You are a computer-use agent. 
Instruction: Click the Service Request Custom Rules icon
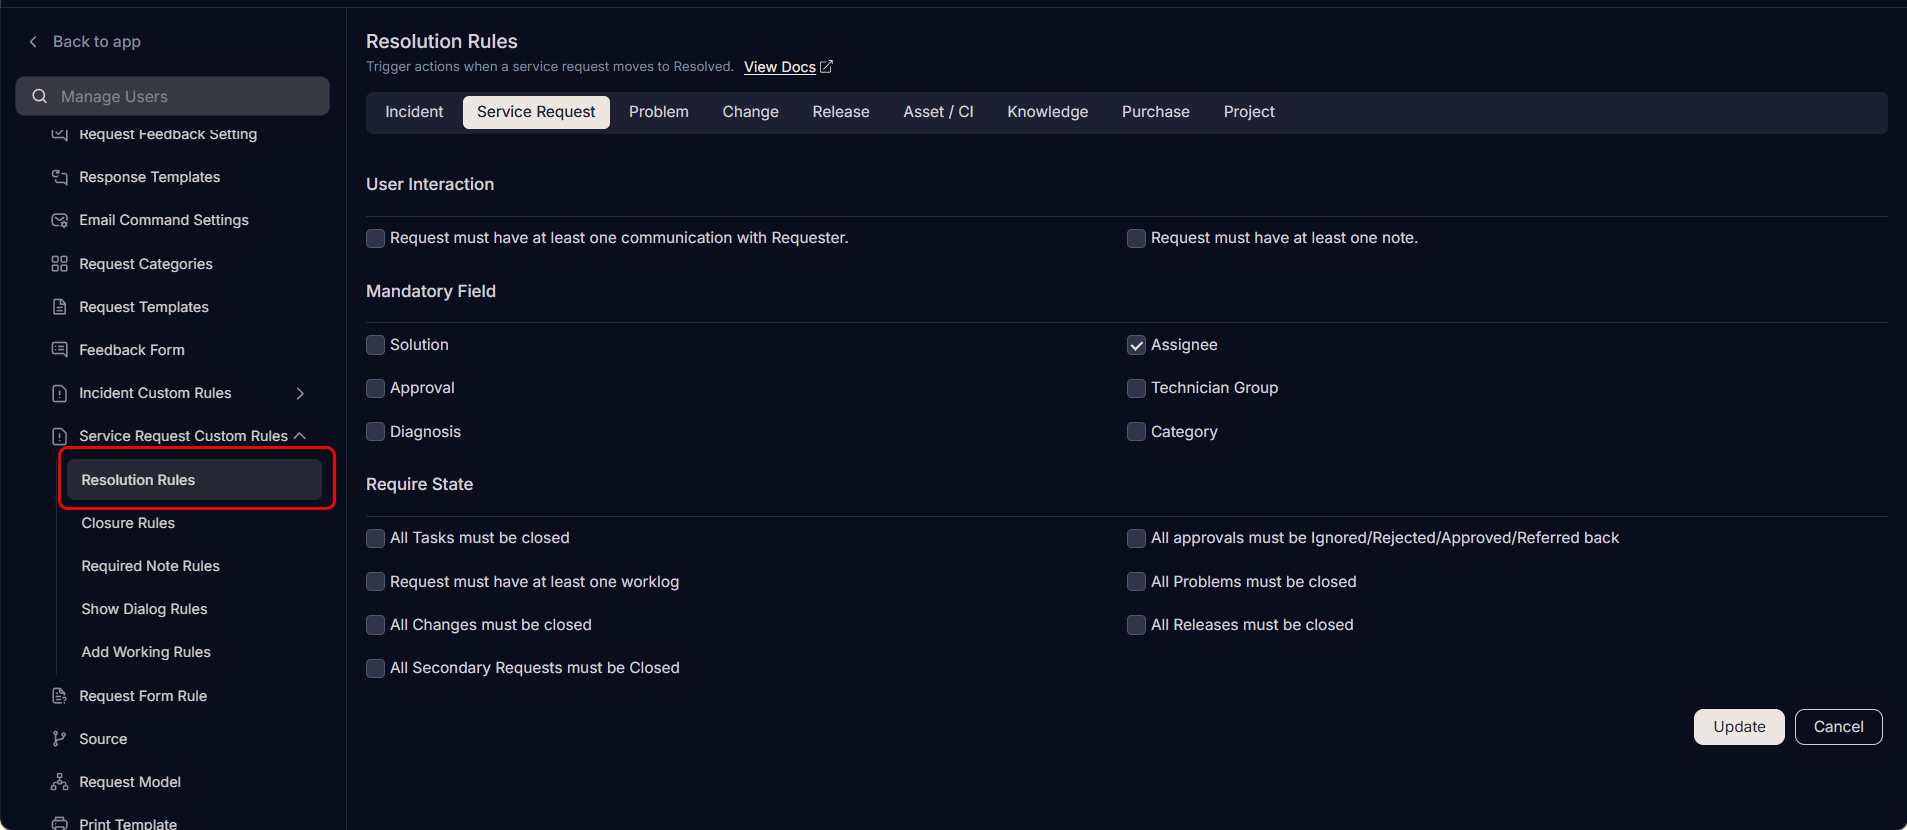[x=60, y=436]
